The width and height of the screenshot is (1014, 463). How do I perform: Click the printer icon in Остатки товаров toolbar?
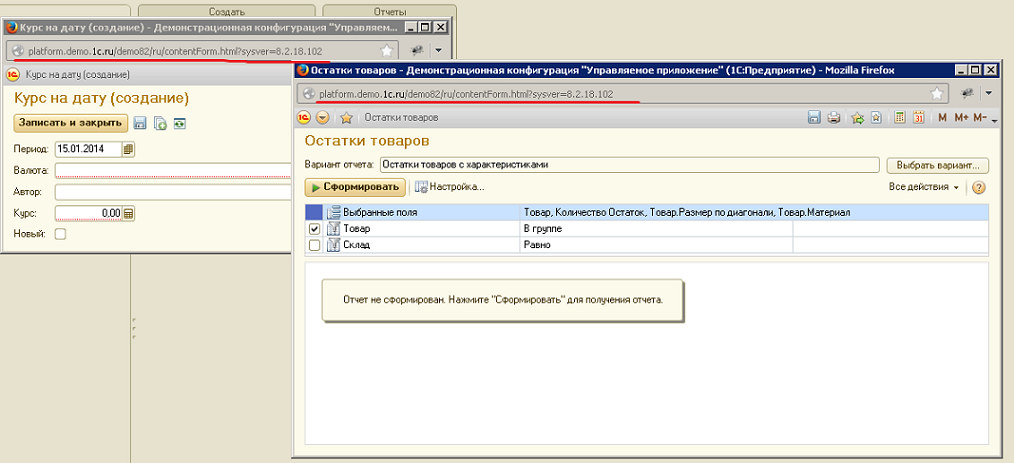pos(834,118)
